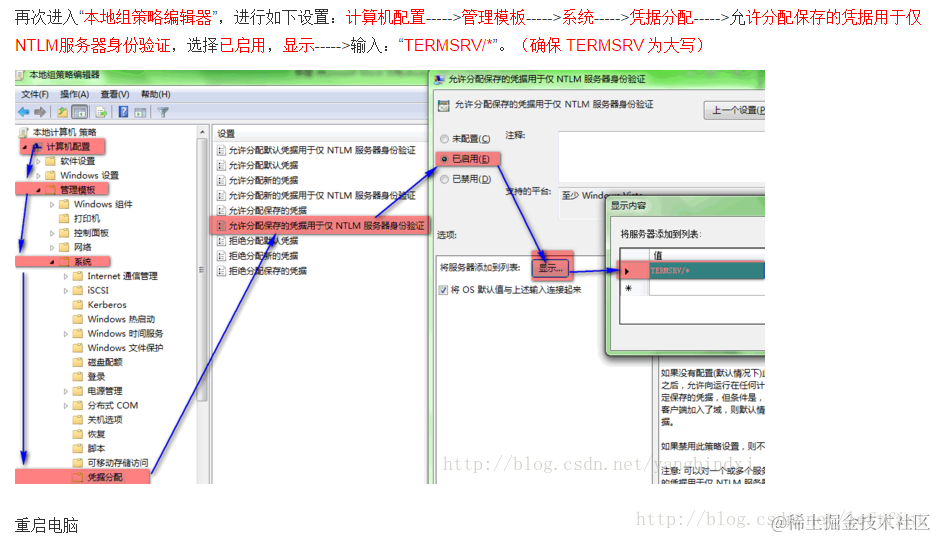937x539 pixels.
Task: Click the folder icon beside Windows 设置
Action: [50, 175]
